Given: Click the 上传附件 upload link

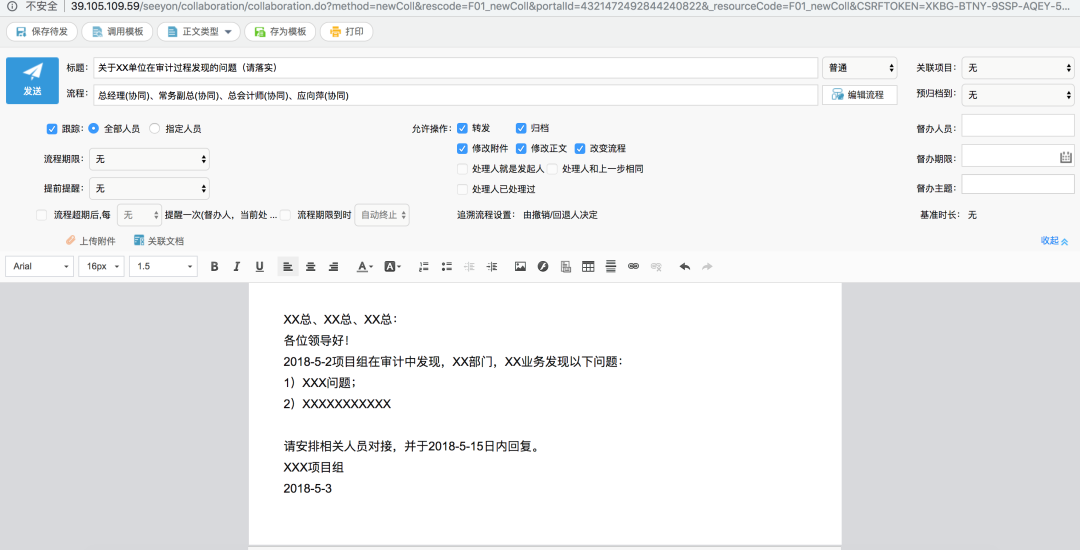Looking at the screenshot, I should pyautogui.click(x=91, y=241).
